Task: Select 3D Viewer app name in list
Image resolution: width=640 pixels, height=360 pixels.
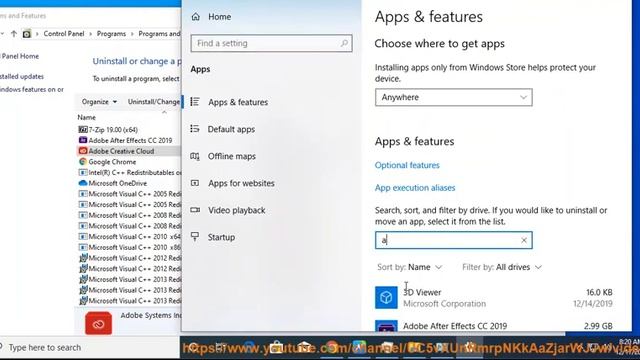Action: click(422, 292)
